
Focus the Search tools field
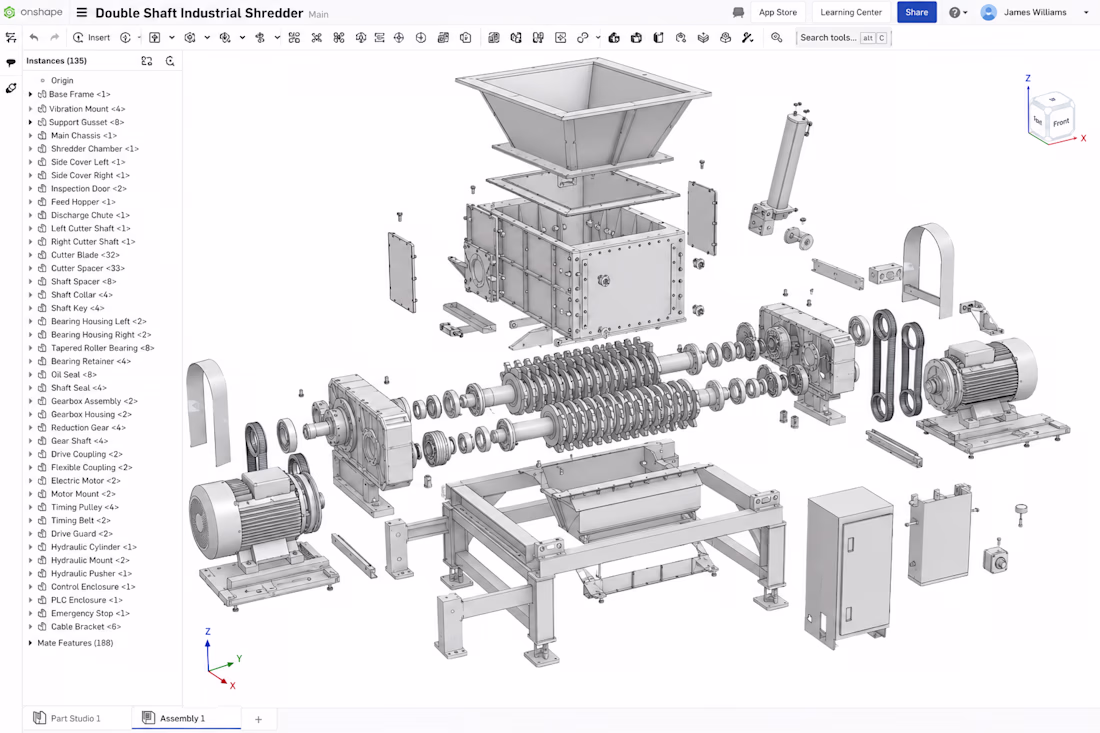coord(843,38)
